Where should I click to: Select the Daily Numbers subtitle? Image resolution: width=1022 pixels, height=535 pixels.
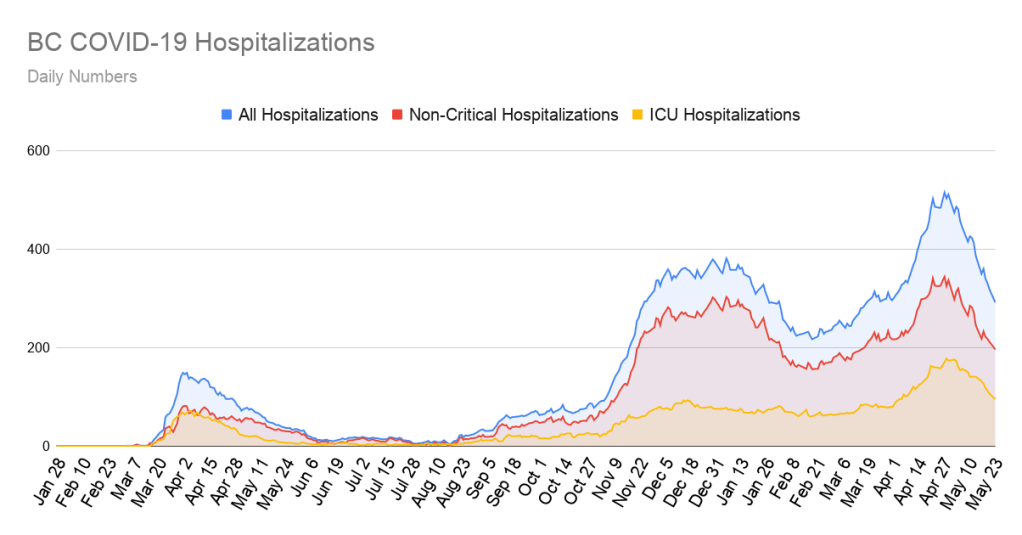pyautogui.click(x=82, y=77)
